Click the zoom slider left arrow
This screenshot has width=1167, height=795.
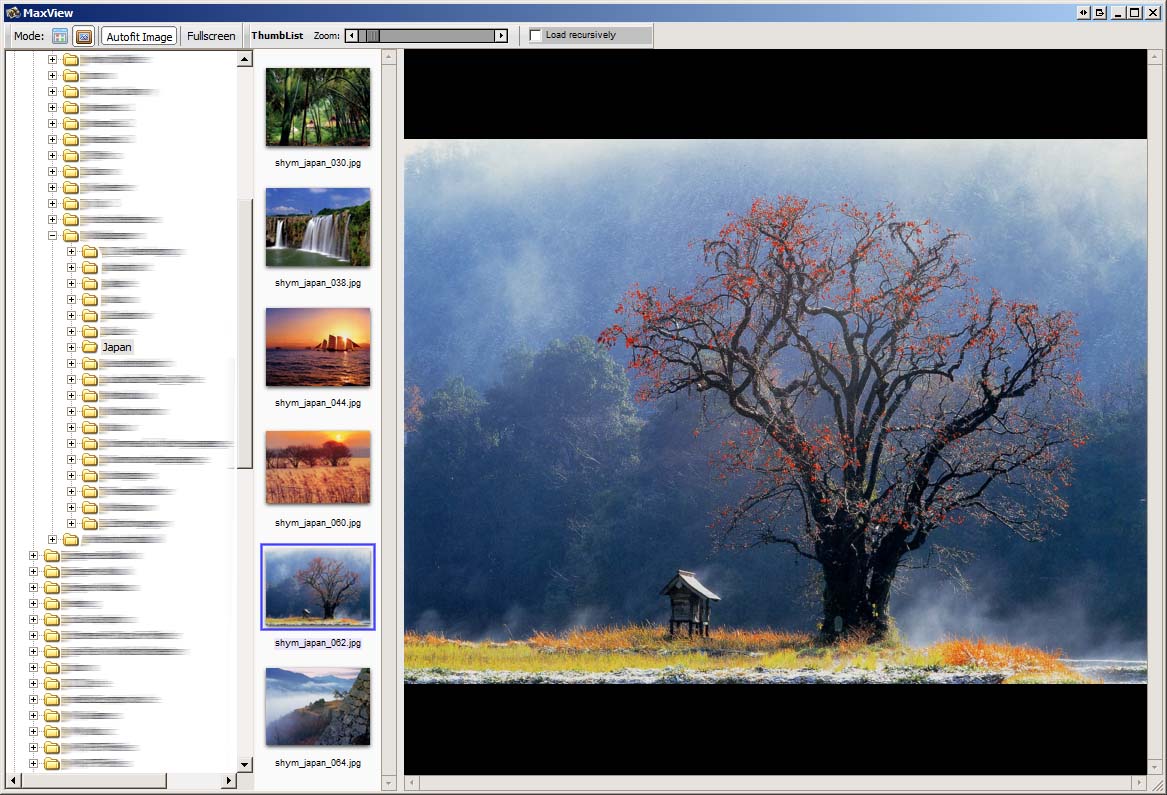tap(351, 36)
